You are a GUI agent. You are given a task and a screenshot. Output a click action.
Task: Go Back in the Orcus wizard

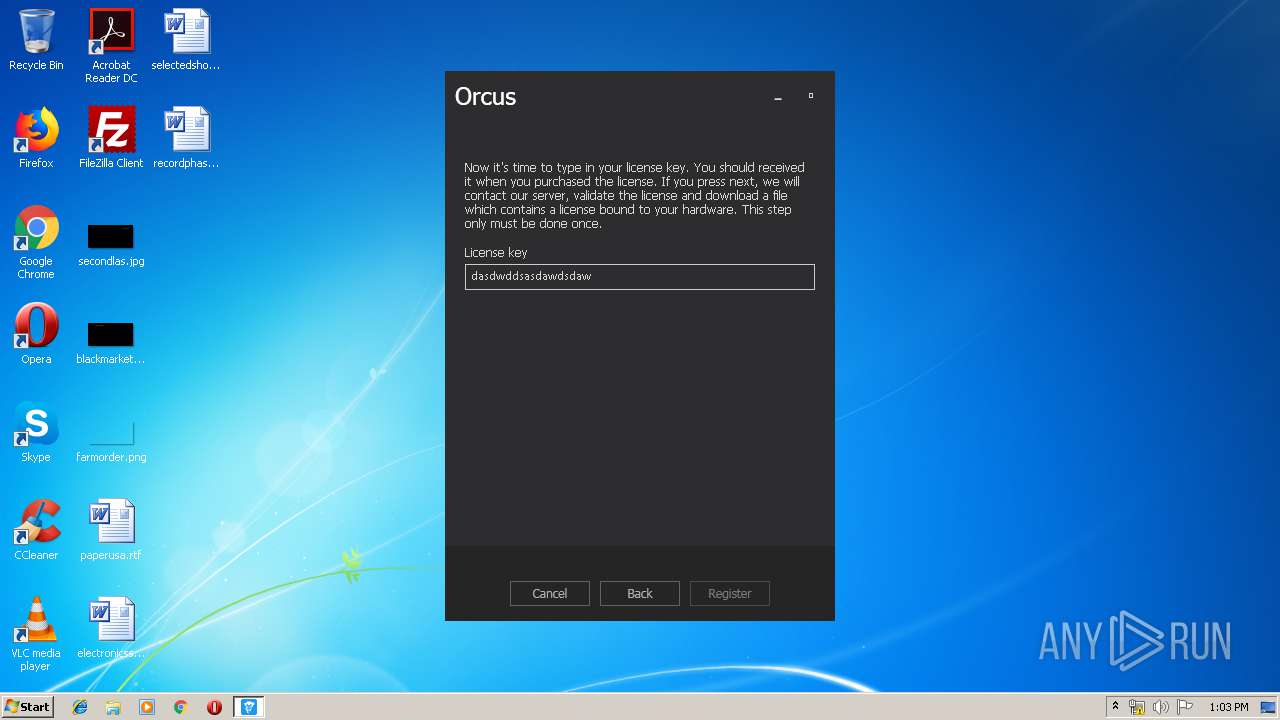[640, 593]
